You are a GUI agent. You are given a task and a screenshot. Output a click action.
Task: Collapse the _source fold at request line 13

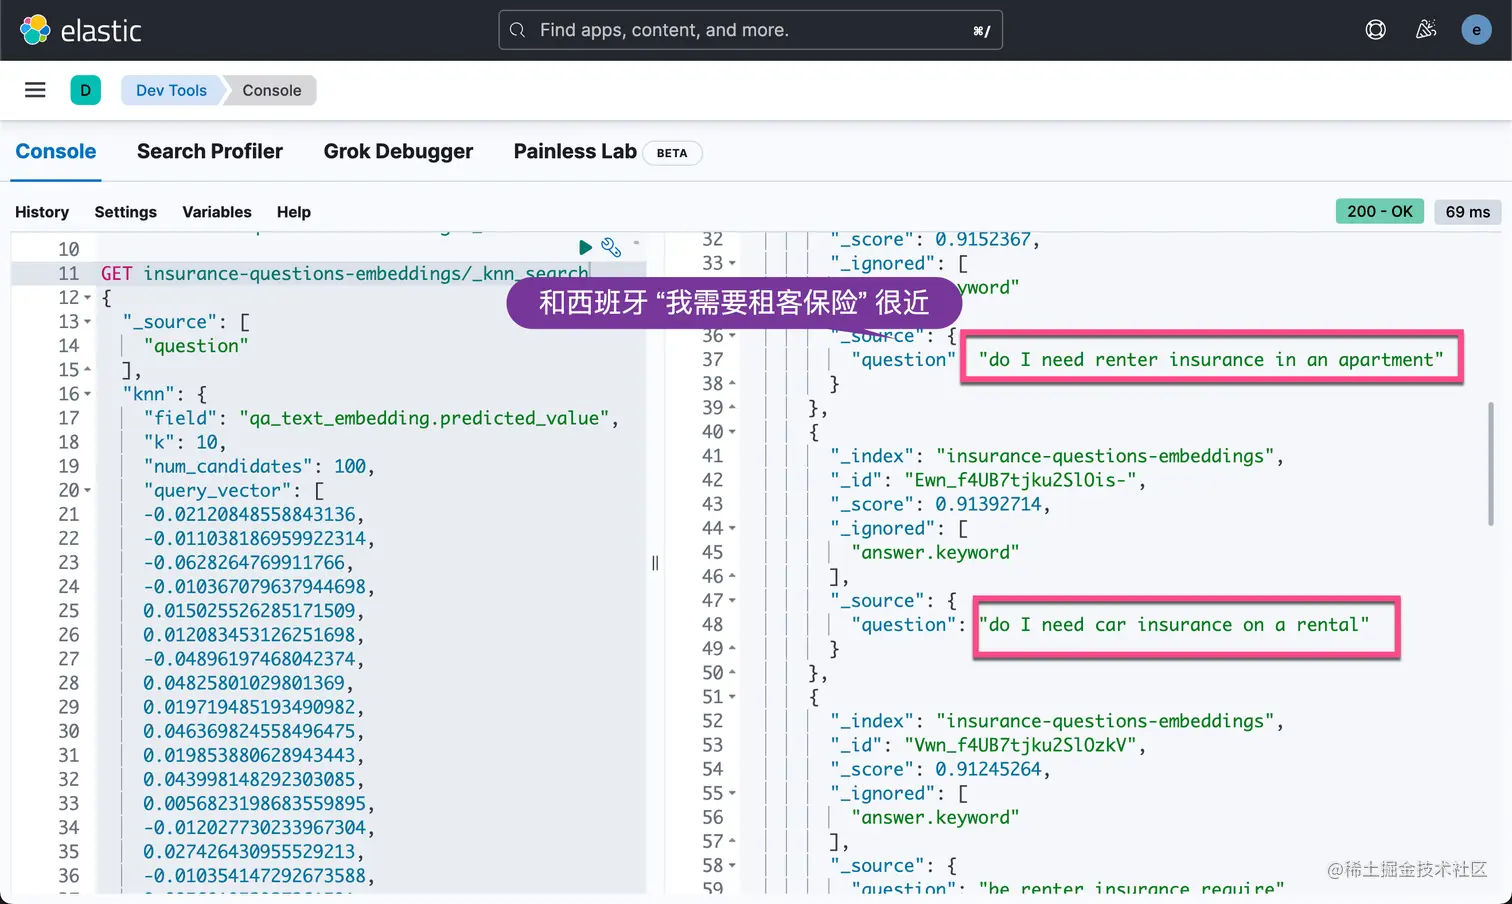pos(87,322)
